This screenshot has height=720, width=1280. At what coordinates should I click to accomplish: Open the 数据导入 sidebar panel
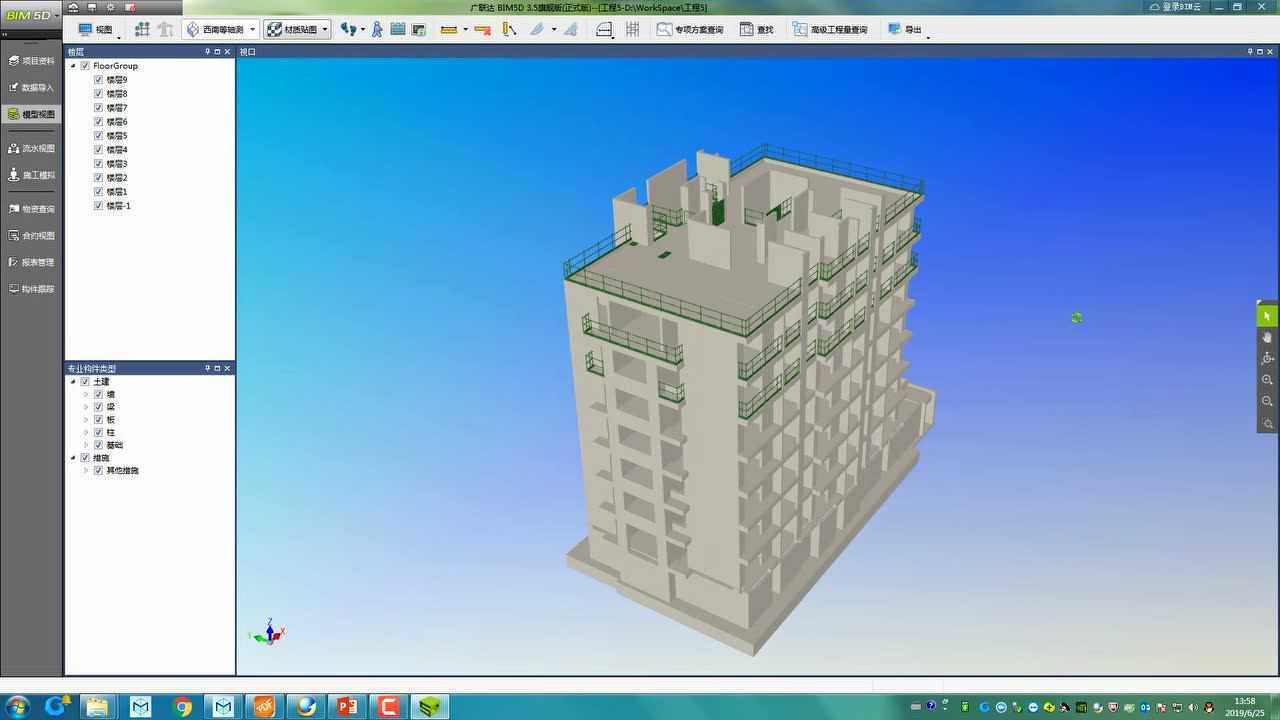click(33, 87)
